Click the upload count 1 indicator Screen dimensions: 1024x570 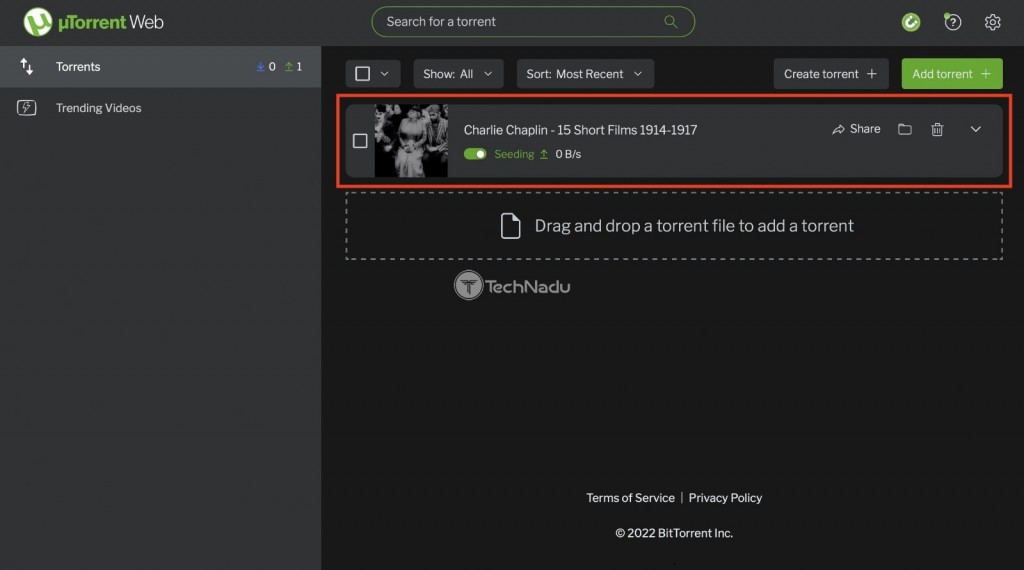point(293,67)
